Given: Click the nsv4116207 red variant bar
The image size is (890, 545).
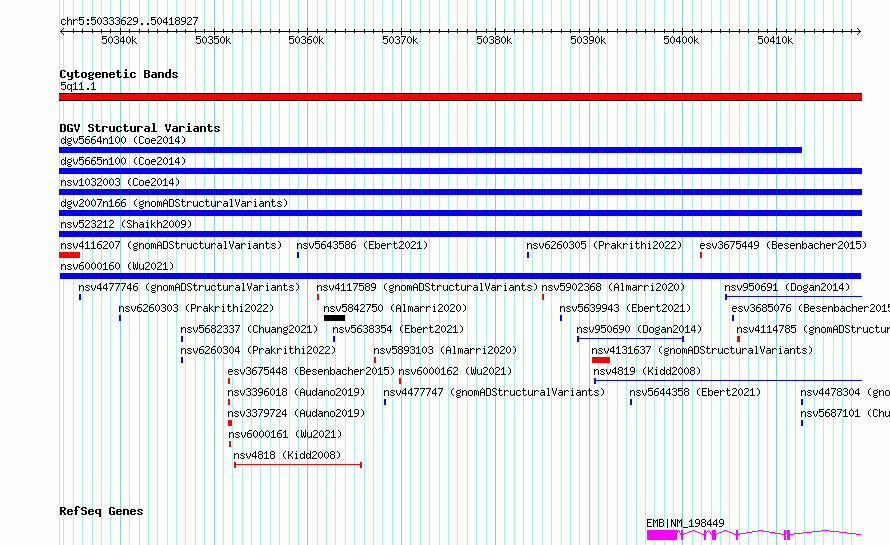Looking at the screenshot, I should (x=69, y=255).
